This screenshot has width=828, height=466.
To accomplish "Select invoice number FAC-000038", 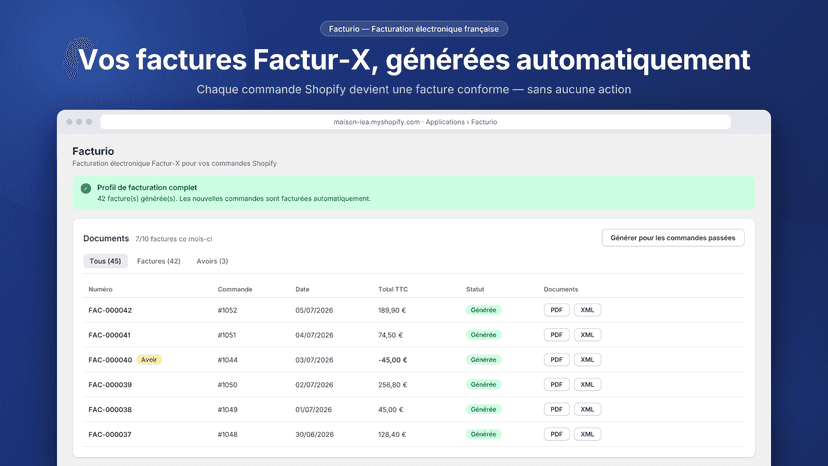I will (x=110, y=409).
